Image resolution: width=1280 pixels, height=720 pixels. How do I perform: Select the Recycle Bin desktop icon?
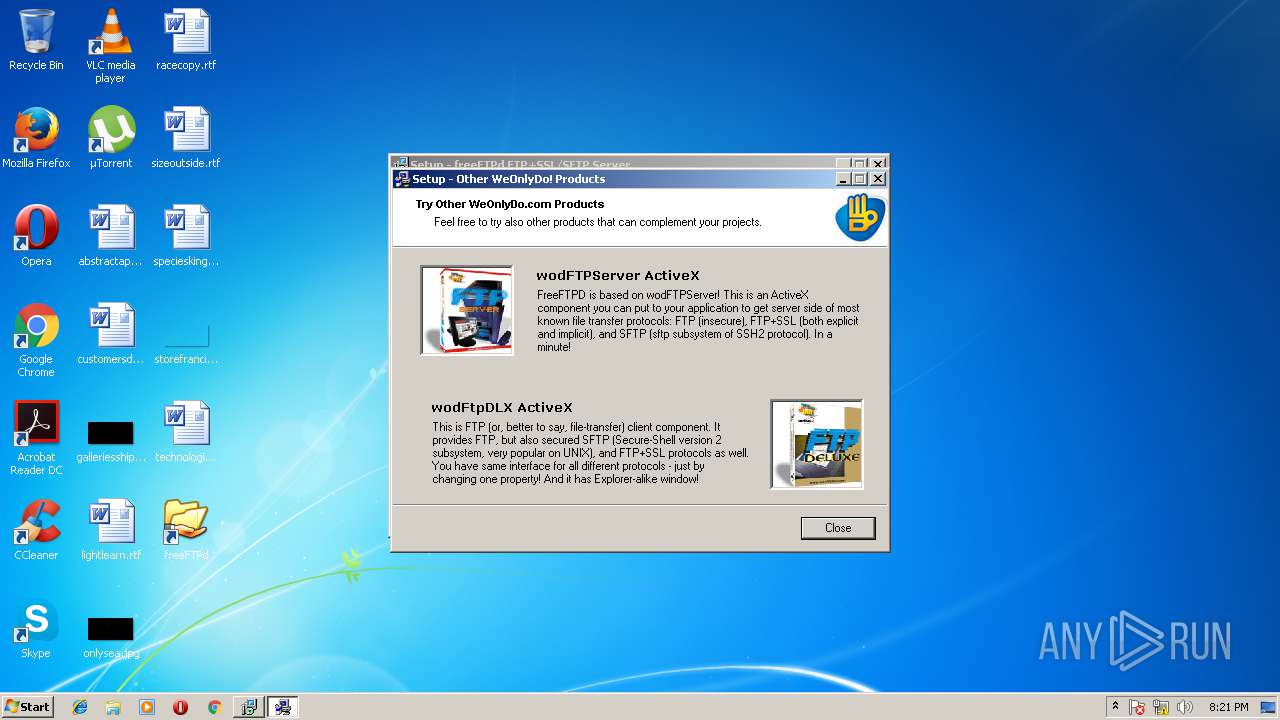pyautogui.click(x=36, y=40)
